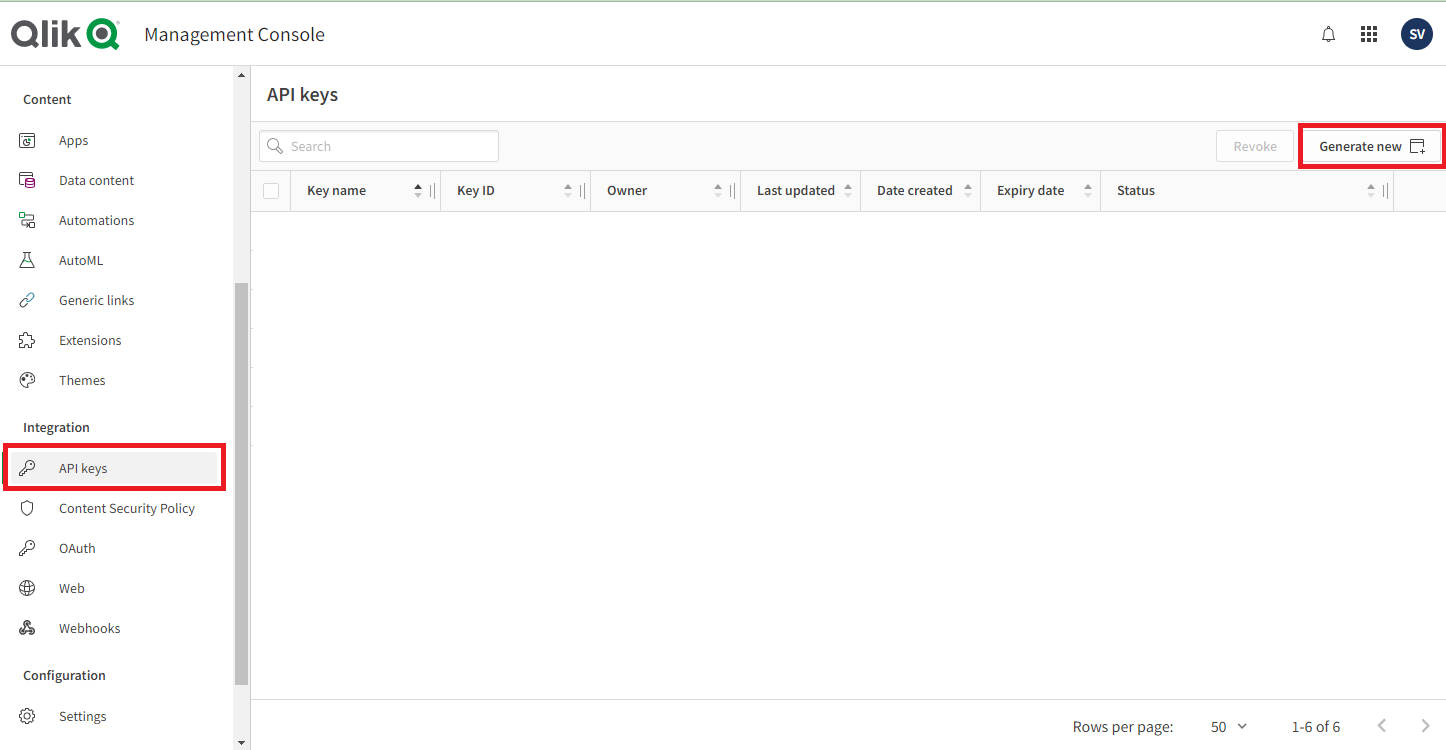This screenshot has width=1446, height=750.
Task: Expand the Owner column sort control
Action: 717,189
